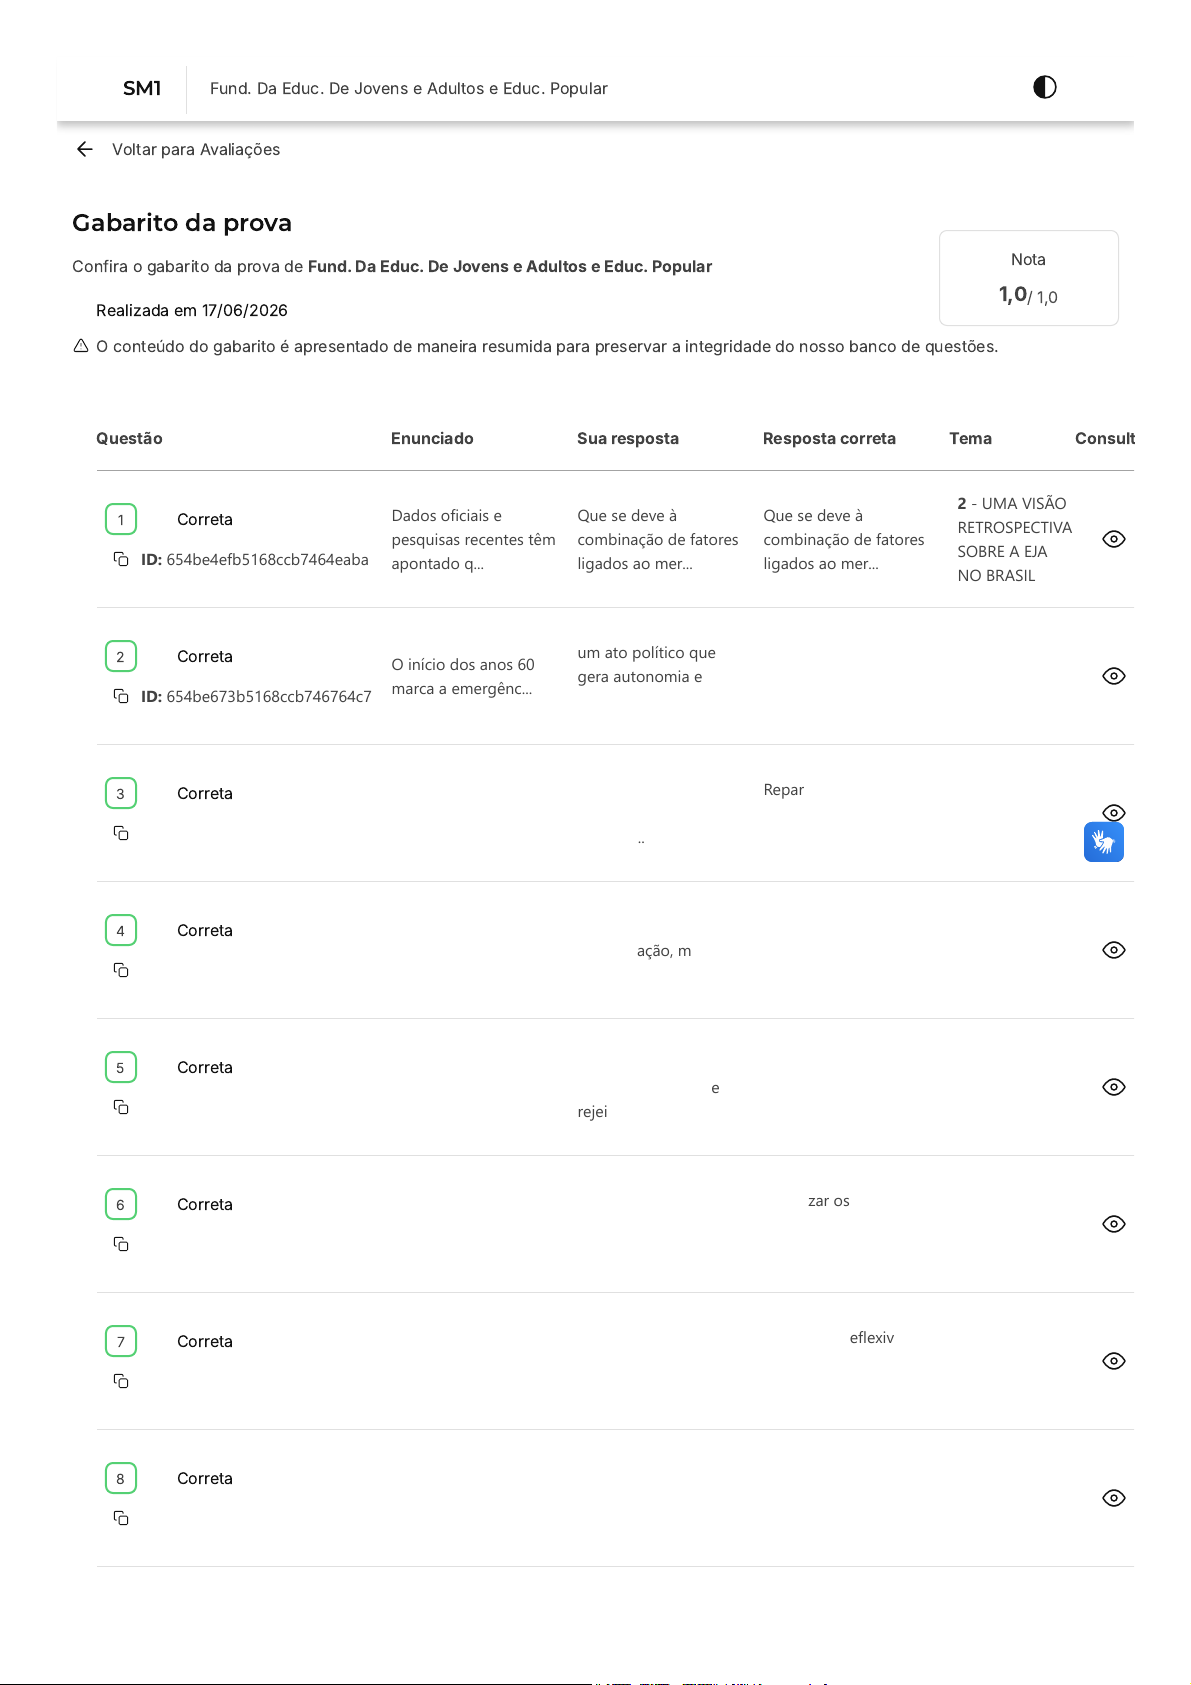View question 1 details with eye icon
1191x1685 pixels.
[x=1114, y=539]
